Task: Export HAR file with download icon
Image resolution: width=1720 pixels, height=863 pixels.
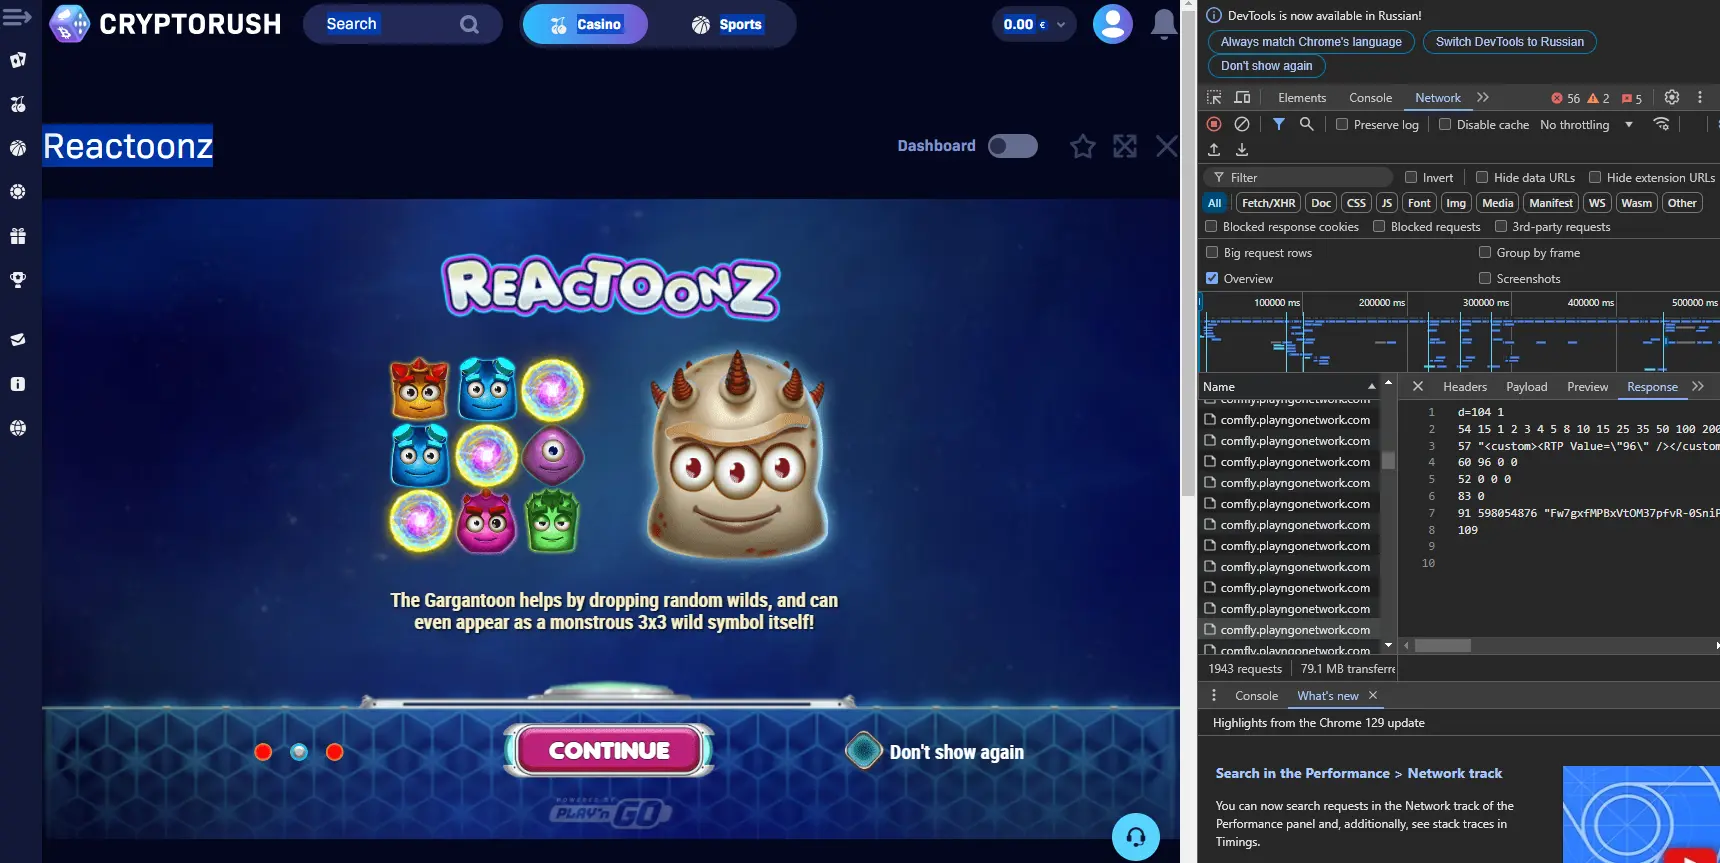Action: (1242, 150)
